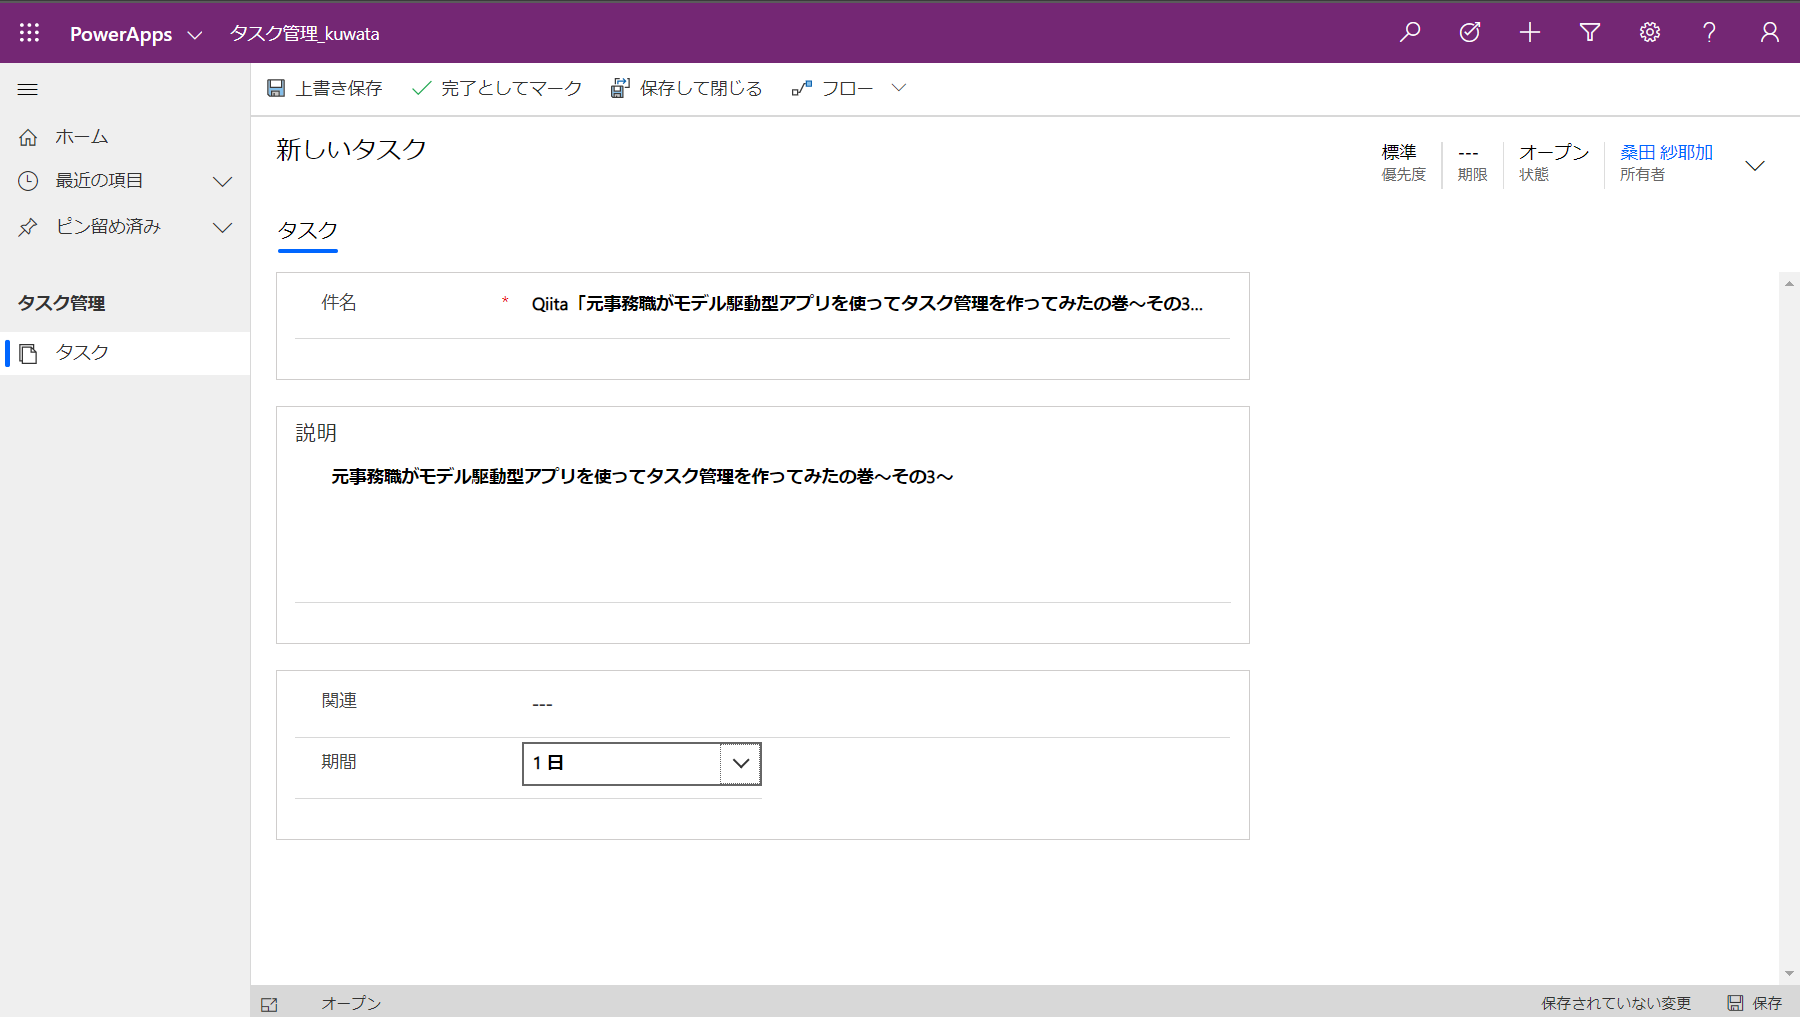
Task: Click the checkmark icon for 完了としてマーク
Action: [x=421, y=88]
